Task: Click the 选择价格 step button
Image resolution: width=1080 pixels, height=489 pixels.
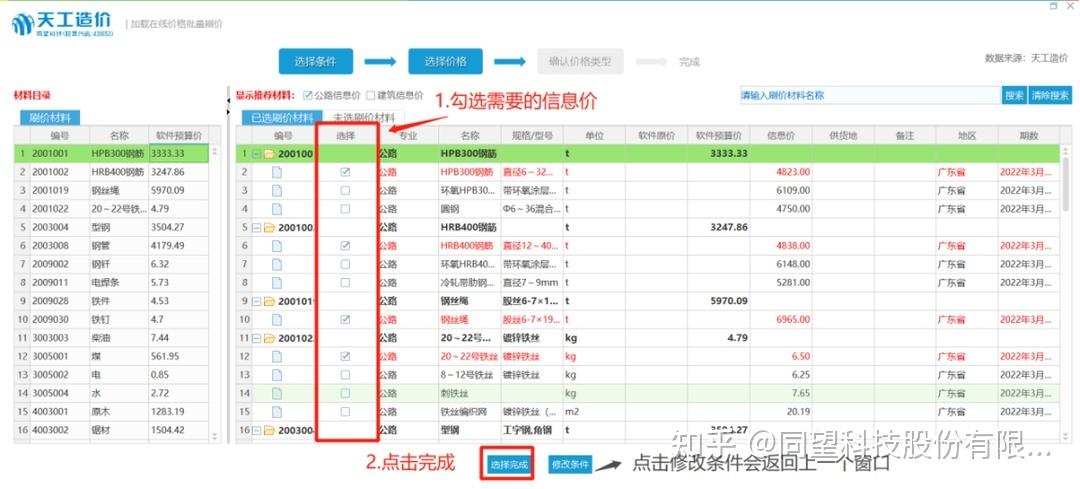Action: (x=445, y=61)
